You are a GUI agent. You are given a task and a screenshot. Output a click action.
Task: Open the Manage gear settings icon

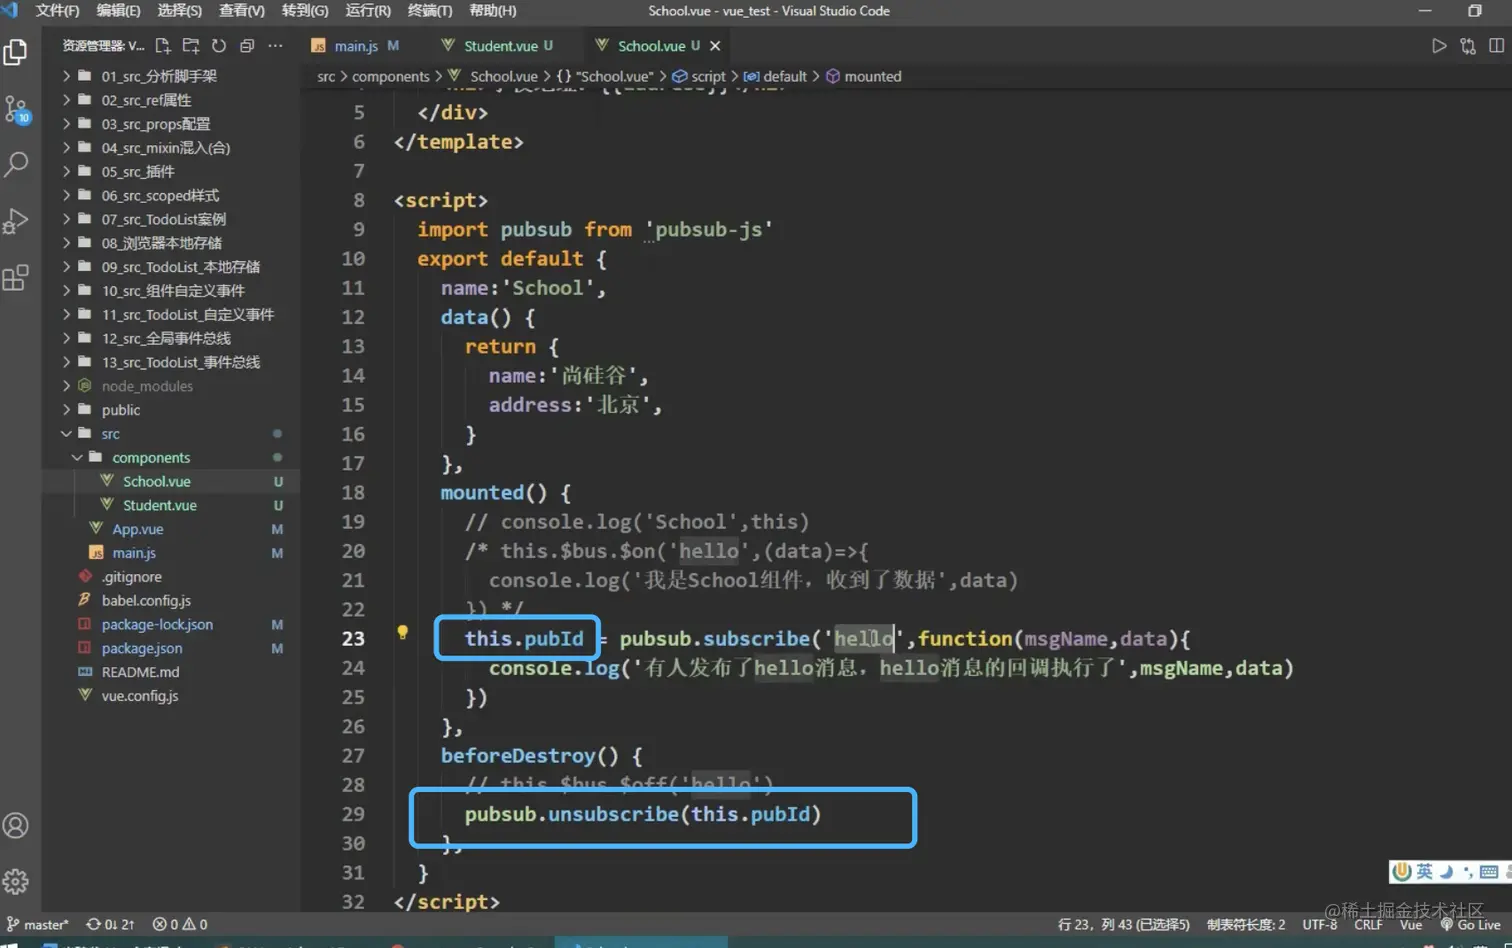(16, 881)
